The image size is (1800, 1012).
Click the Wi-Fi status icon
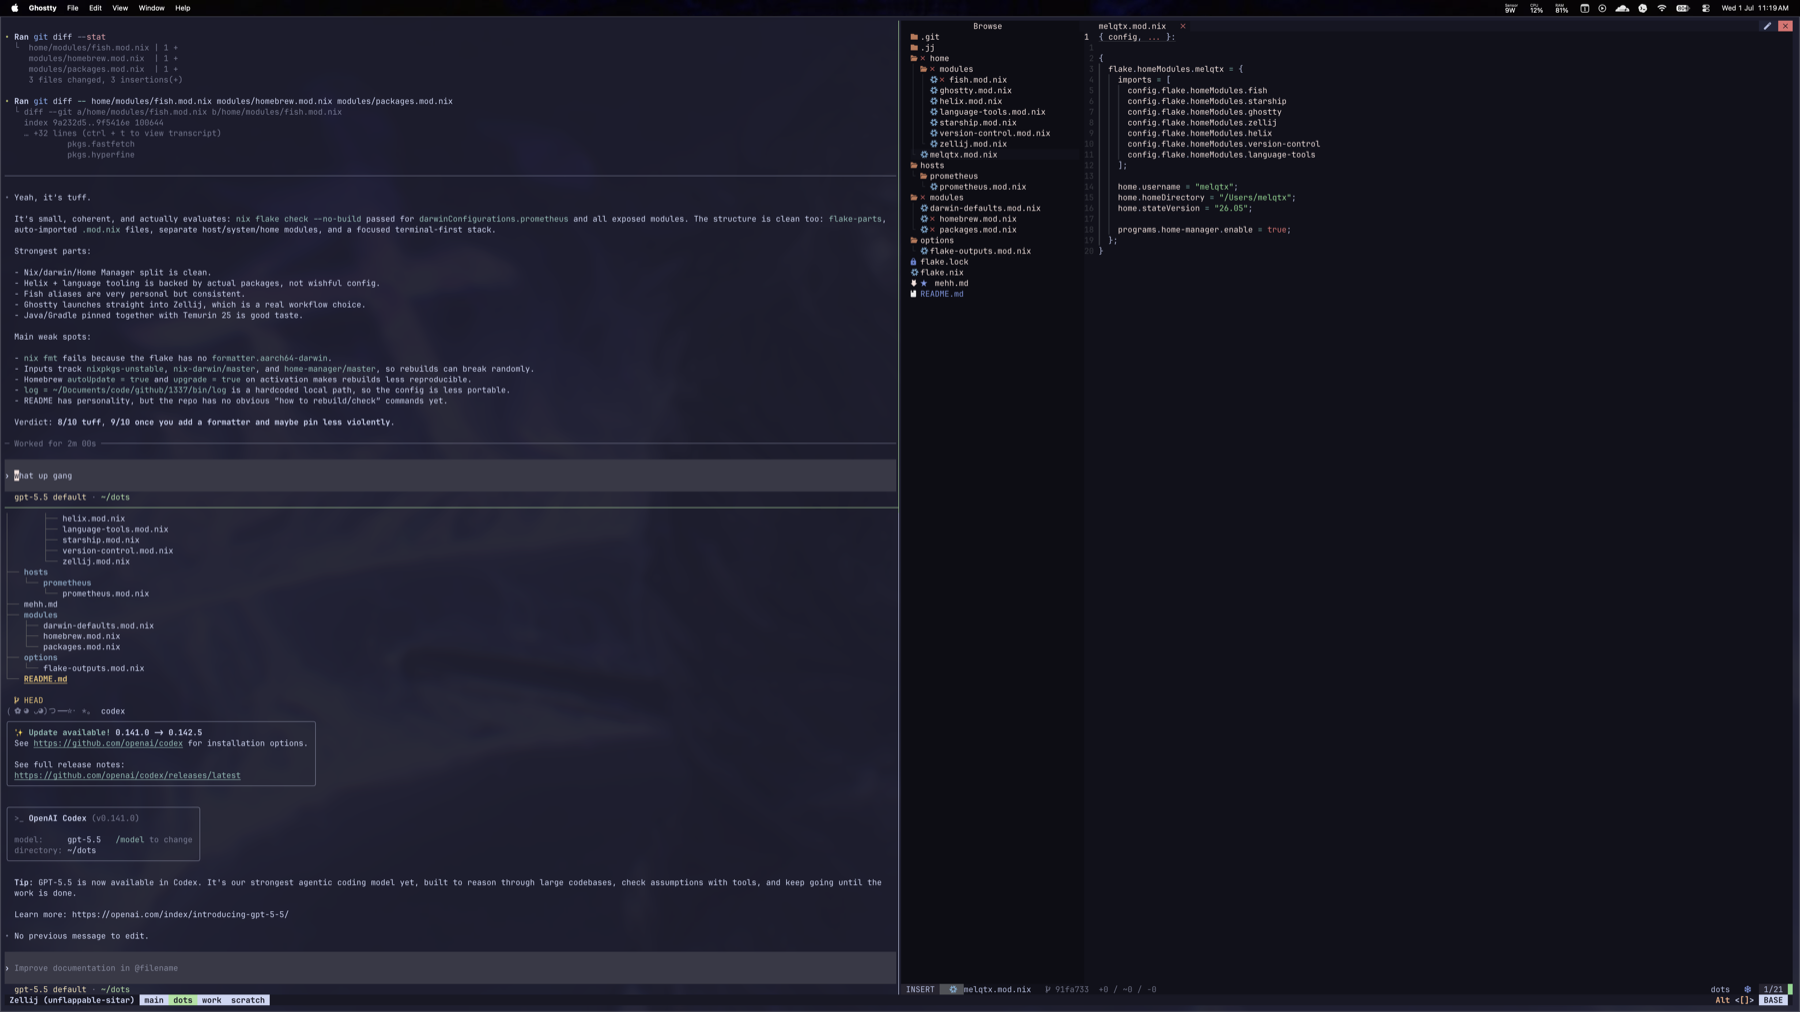point(1662,8)
